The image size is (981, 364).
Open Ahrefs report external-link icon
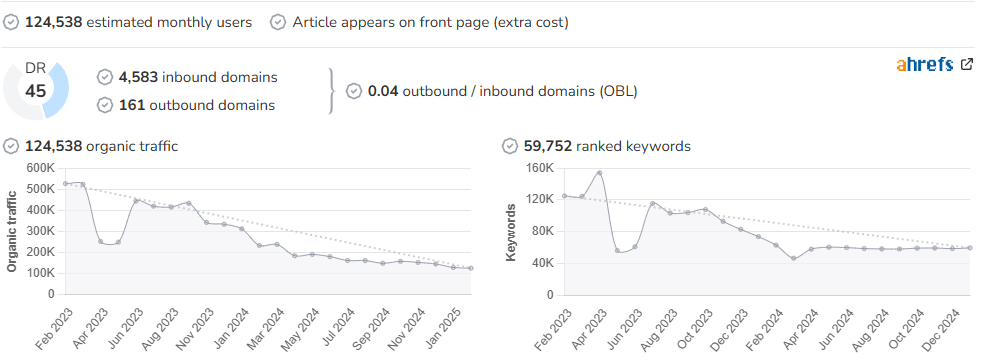[x=967, y=64]
